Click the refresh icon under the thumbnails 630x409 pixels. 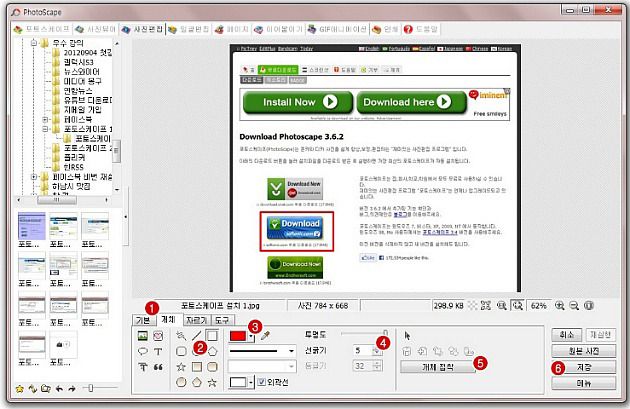[x=33, y=389]
